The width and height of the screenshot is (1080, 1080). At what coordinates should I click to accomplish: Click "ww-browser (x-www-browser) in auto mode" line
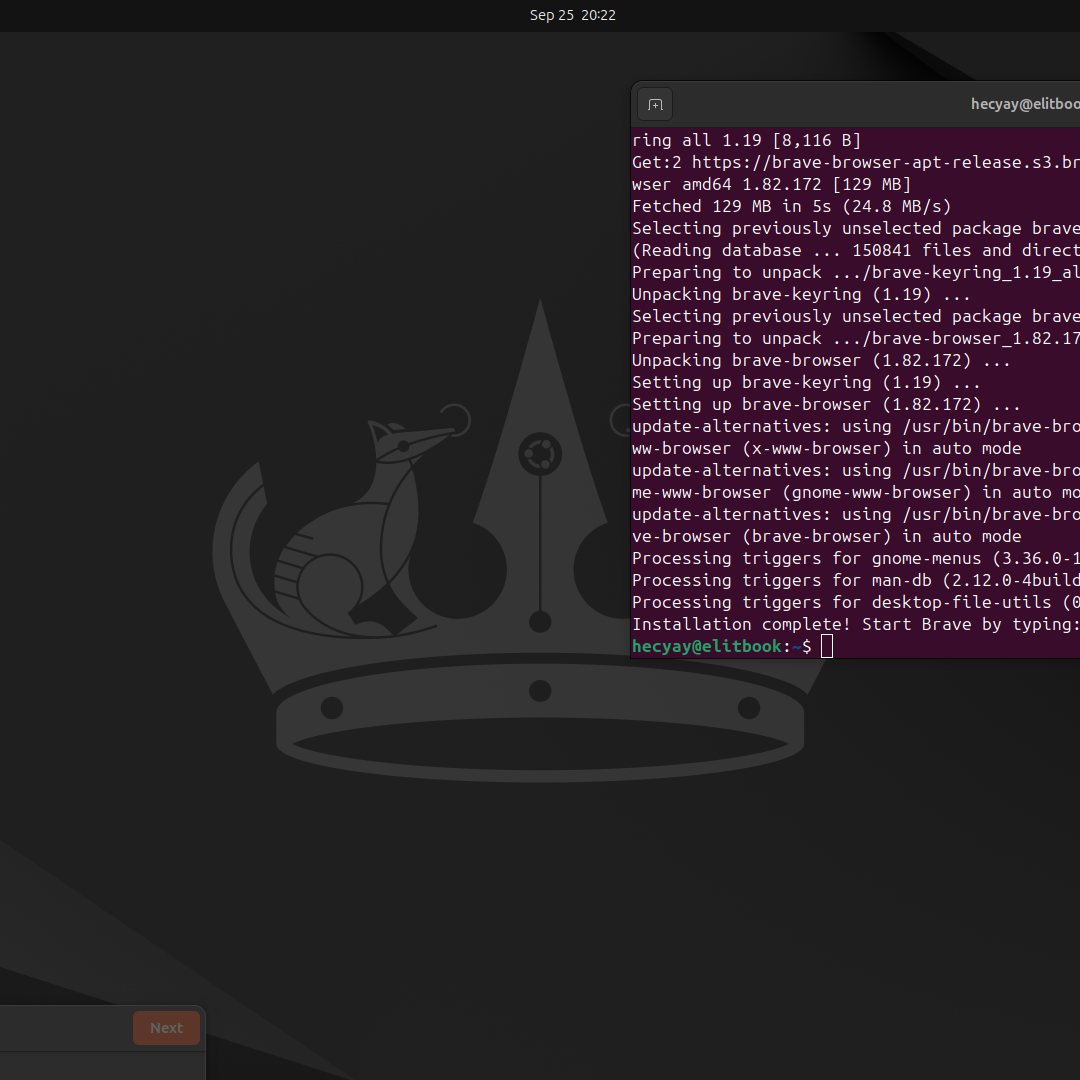(827, 448)
